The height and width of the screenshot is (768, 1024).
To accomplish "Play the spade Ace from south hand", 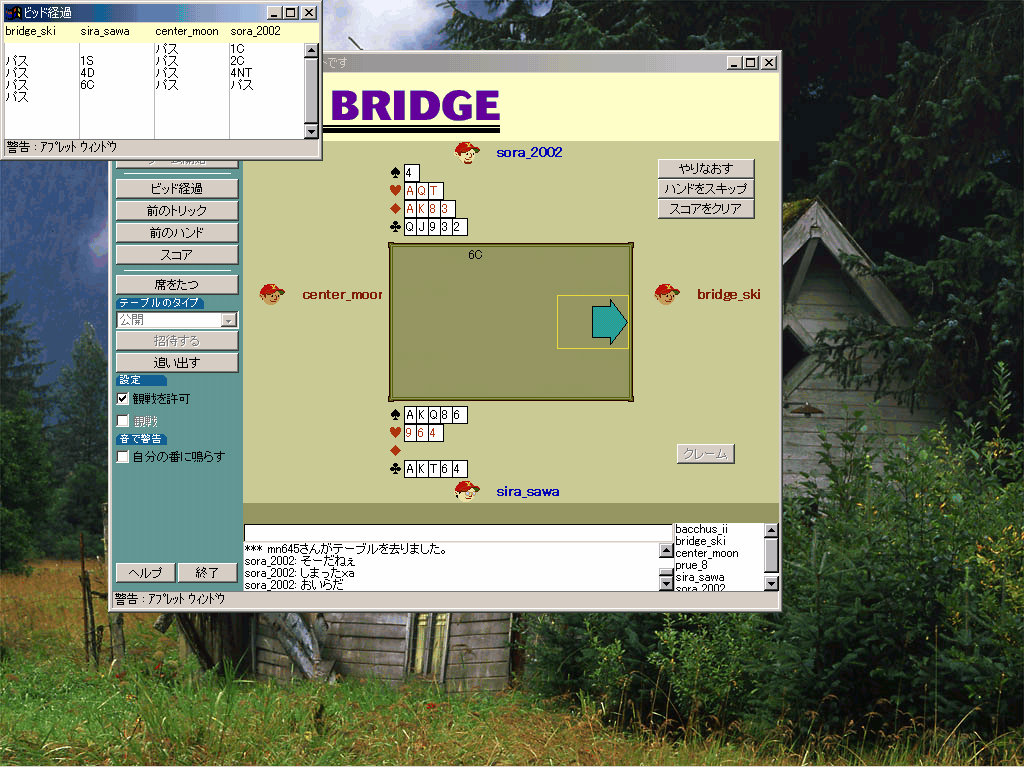I will pos(409,415).
